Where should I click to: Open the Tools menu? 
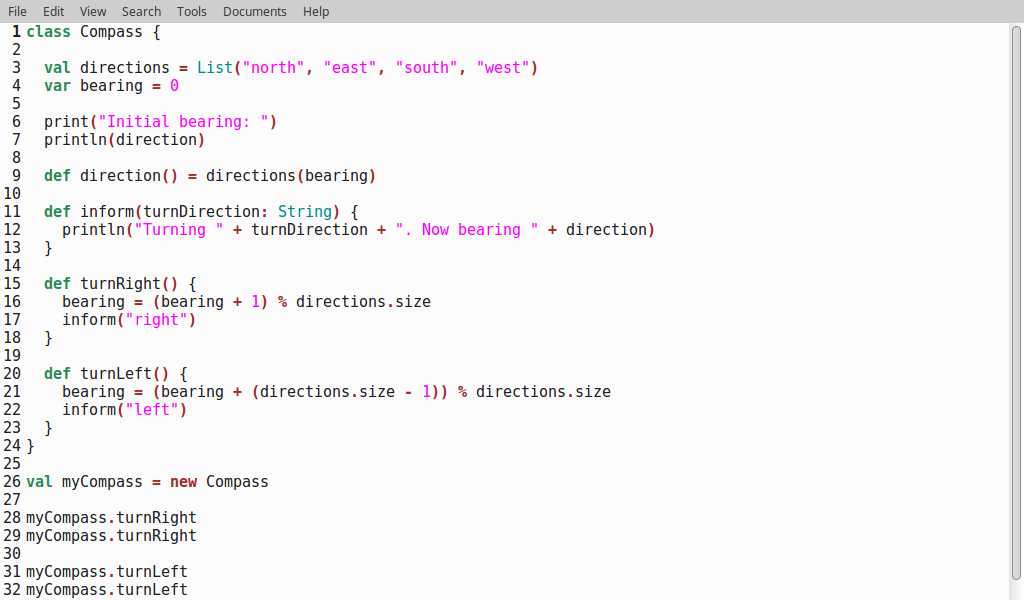(x=191, y=11)
